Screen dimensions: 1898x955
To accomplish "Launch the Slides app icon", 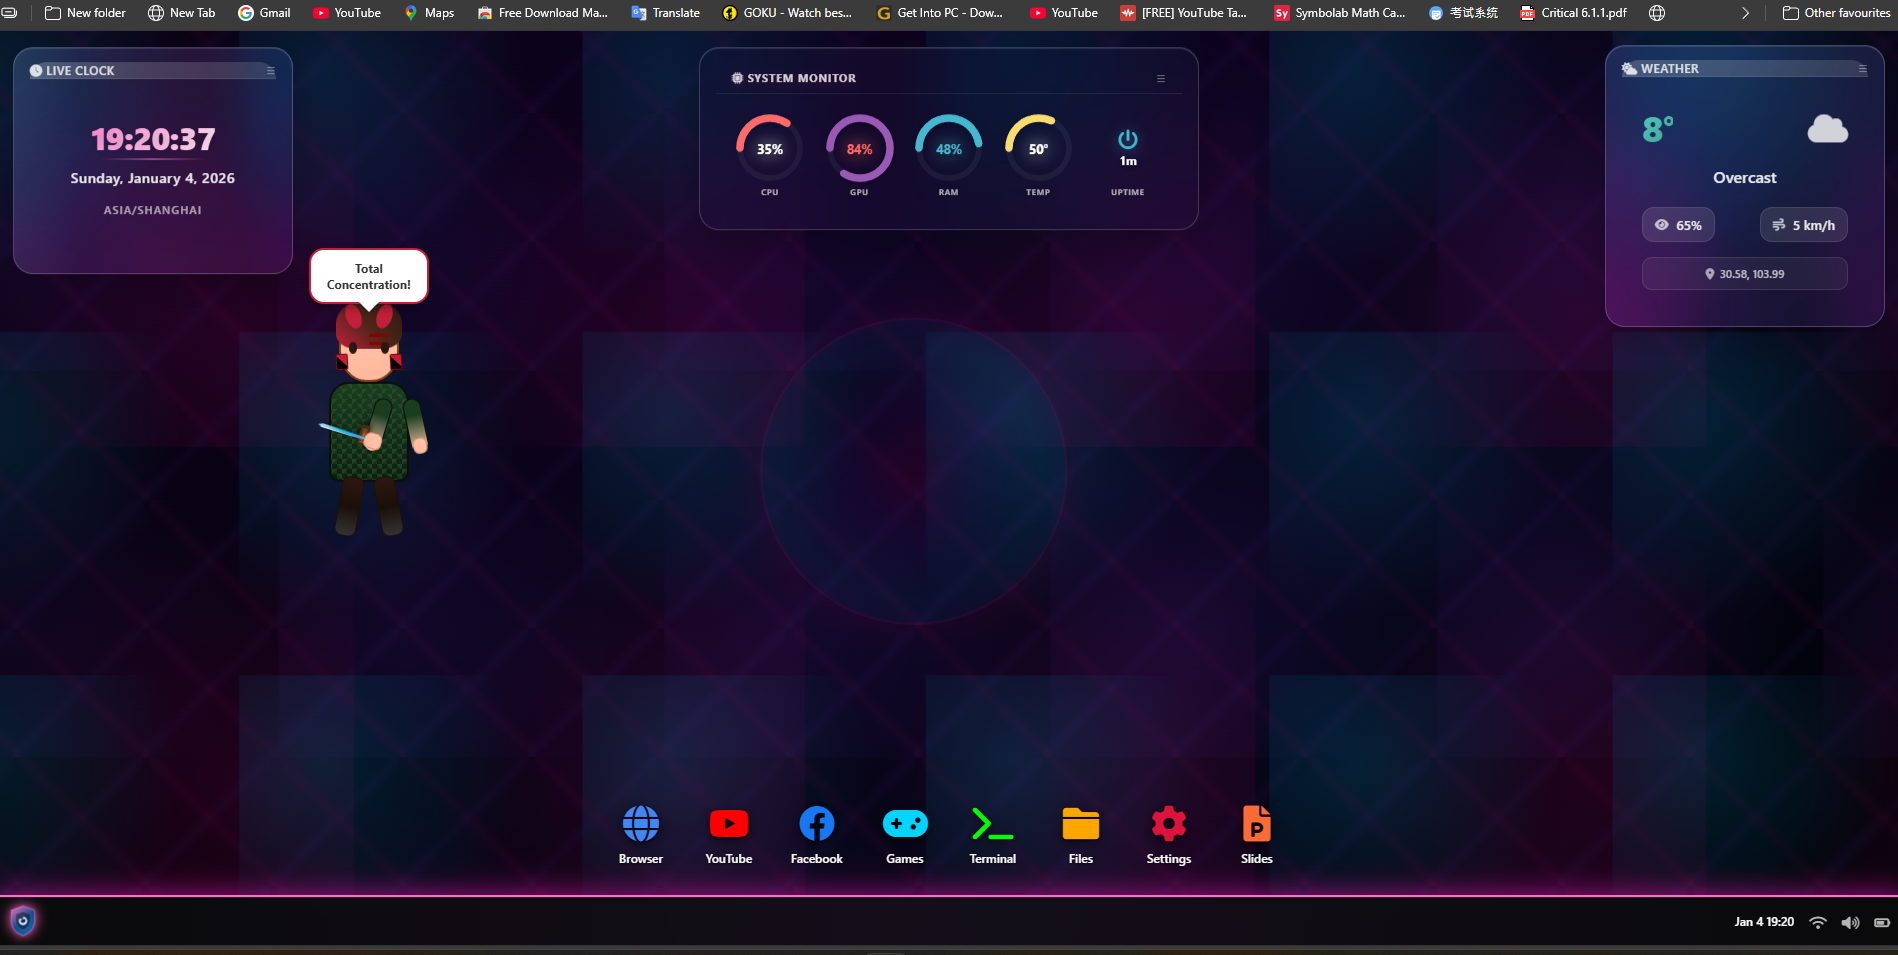I will coord(1256,825).
